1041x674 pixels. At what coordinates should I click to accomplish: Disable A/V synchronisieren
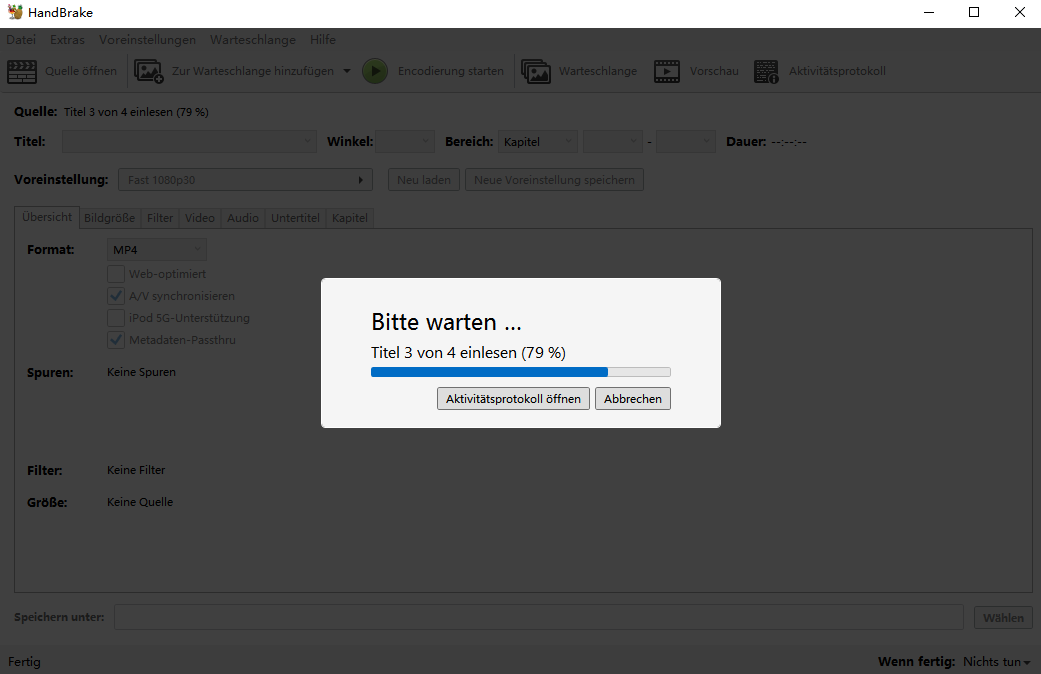pyautogui.click(x=116, y=295)
